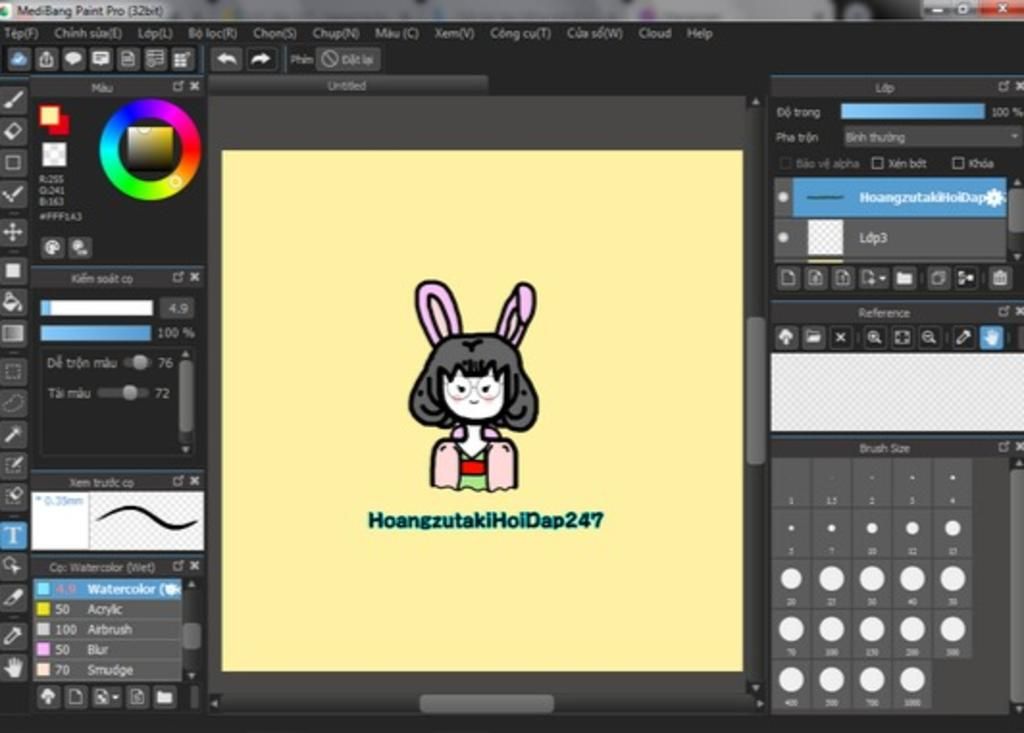Open the Công cụ(T) menu
Screen dimensions: 1024x733
pyautogui.click(x=520, y=33)
